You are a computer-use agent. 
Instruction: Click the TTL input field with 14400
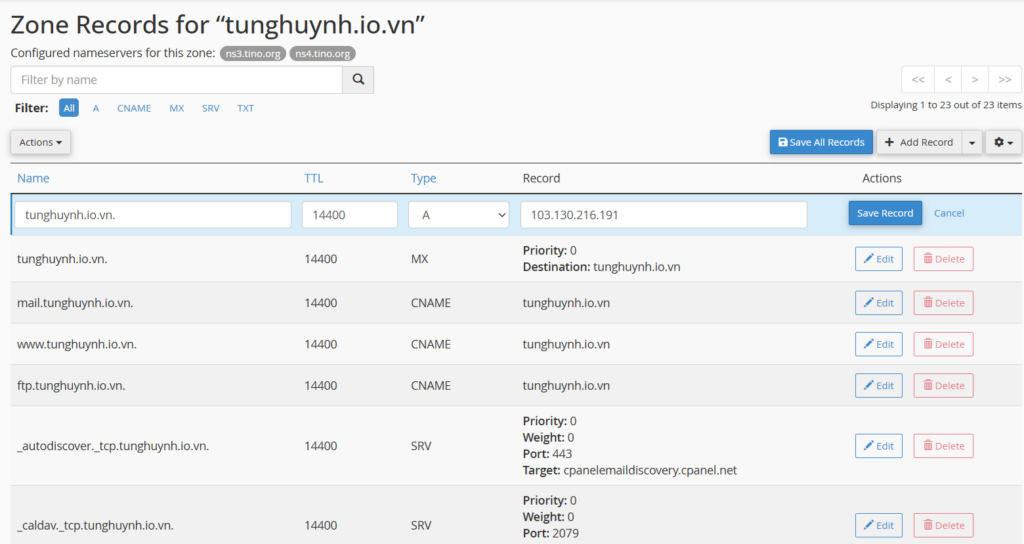(349, 214)
